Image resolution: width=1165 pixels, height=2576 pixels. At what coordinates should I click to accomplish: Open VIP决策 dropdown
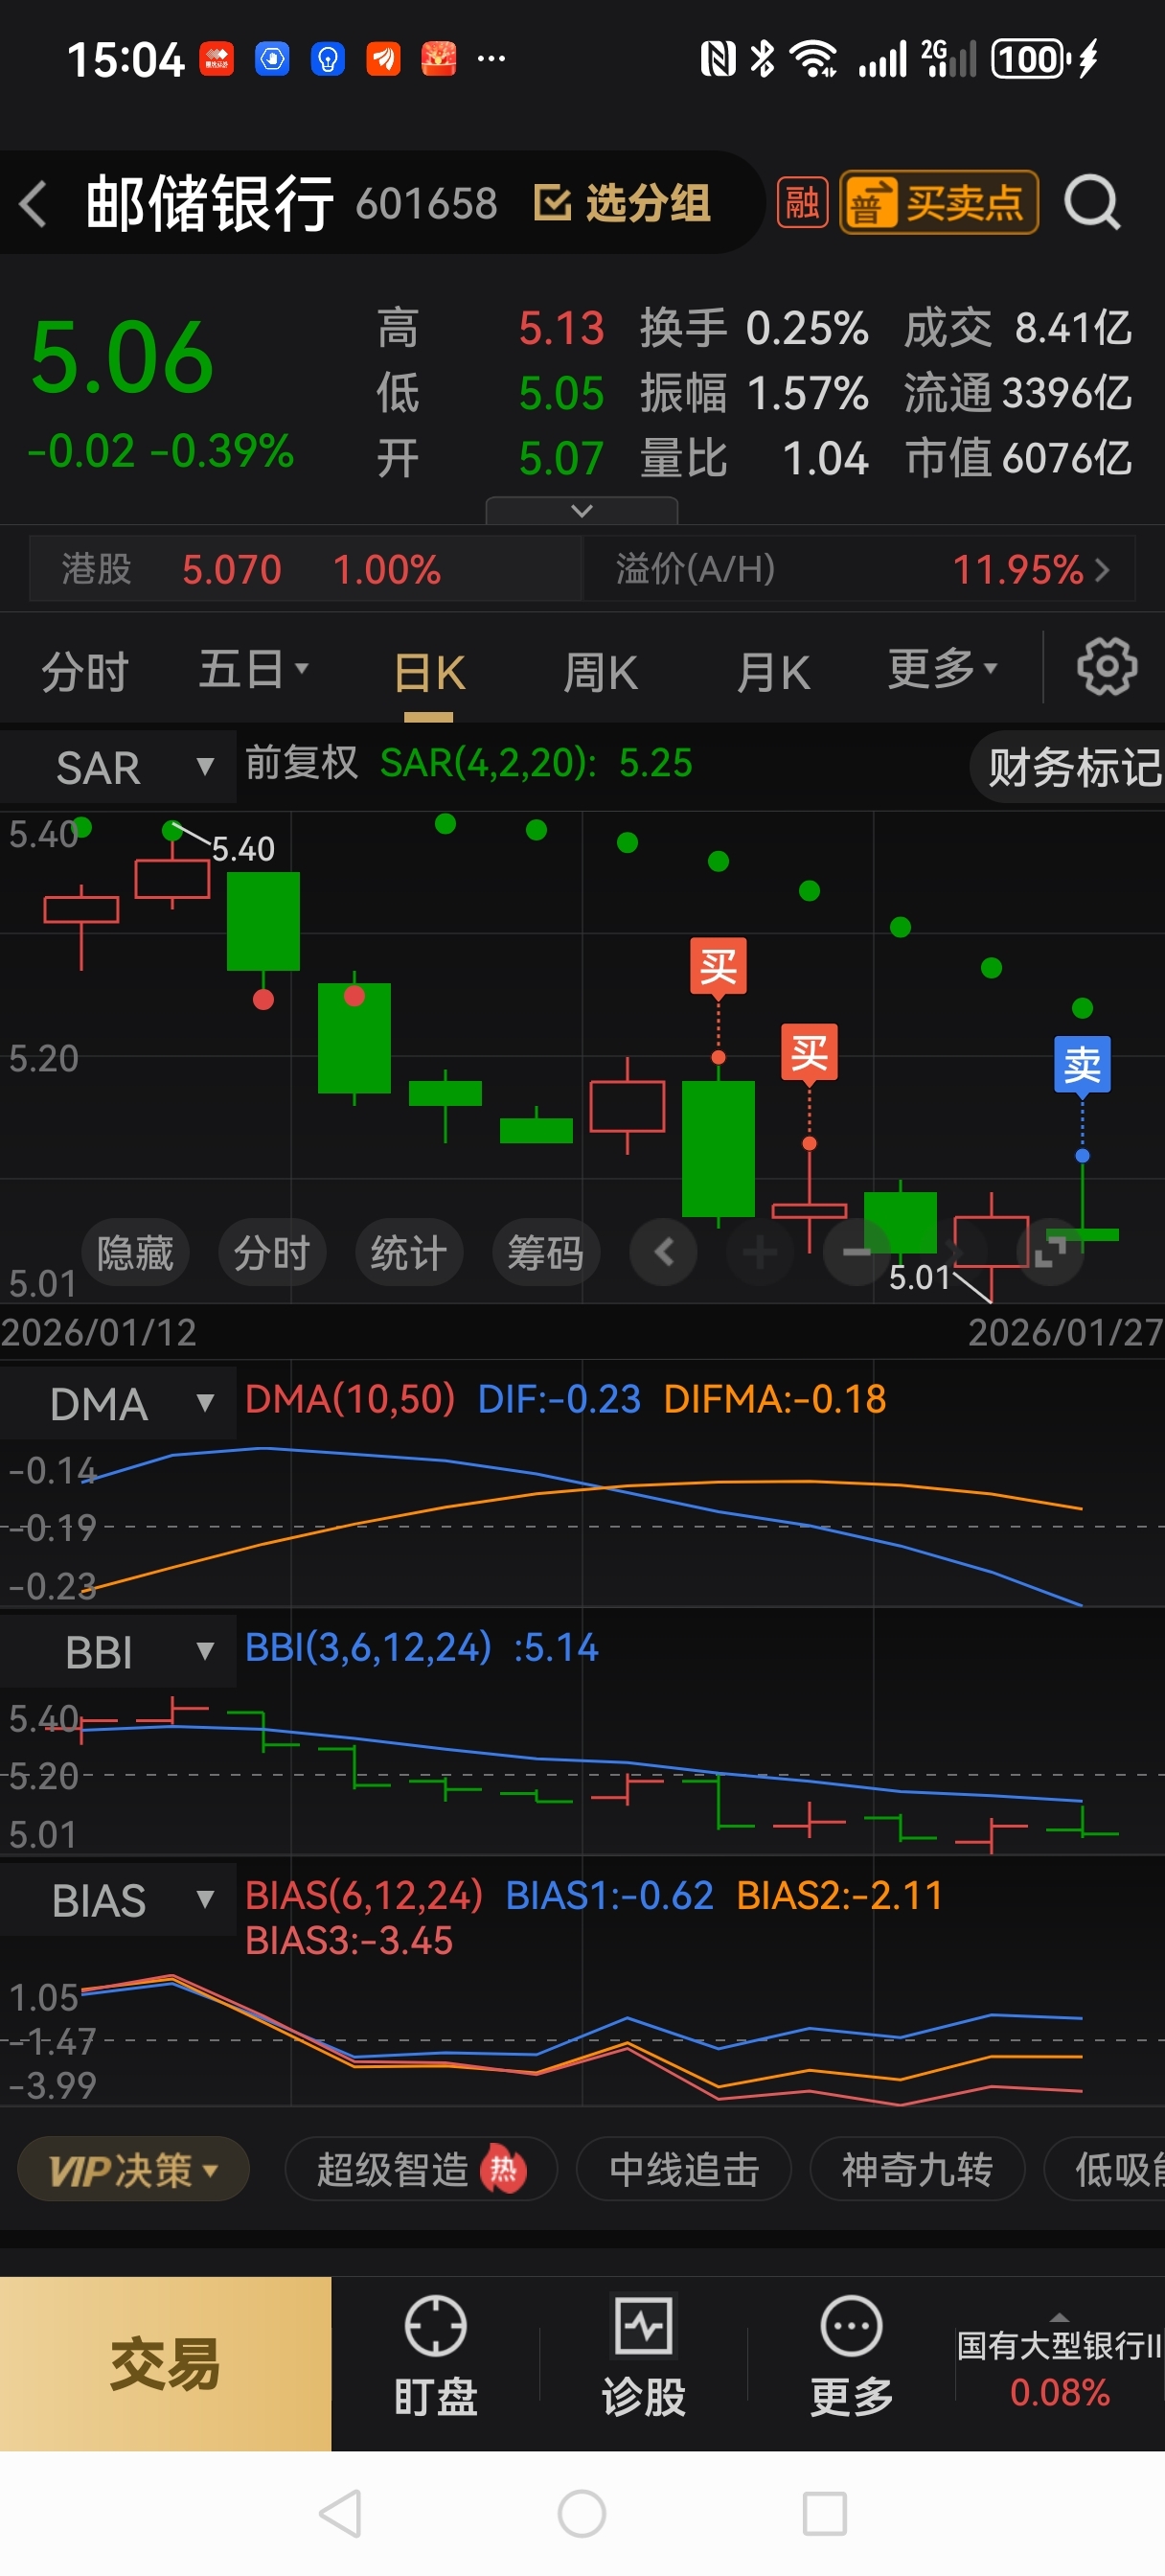[x=133, y=2170]
